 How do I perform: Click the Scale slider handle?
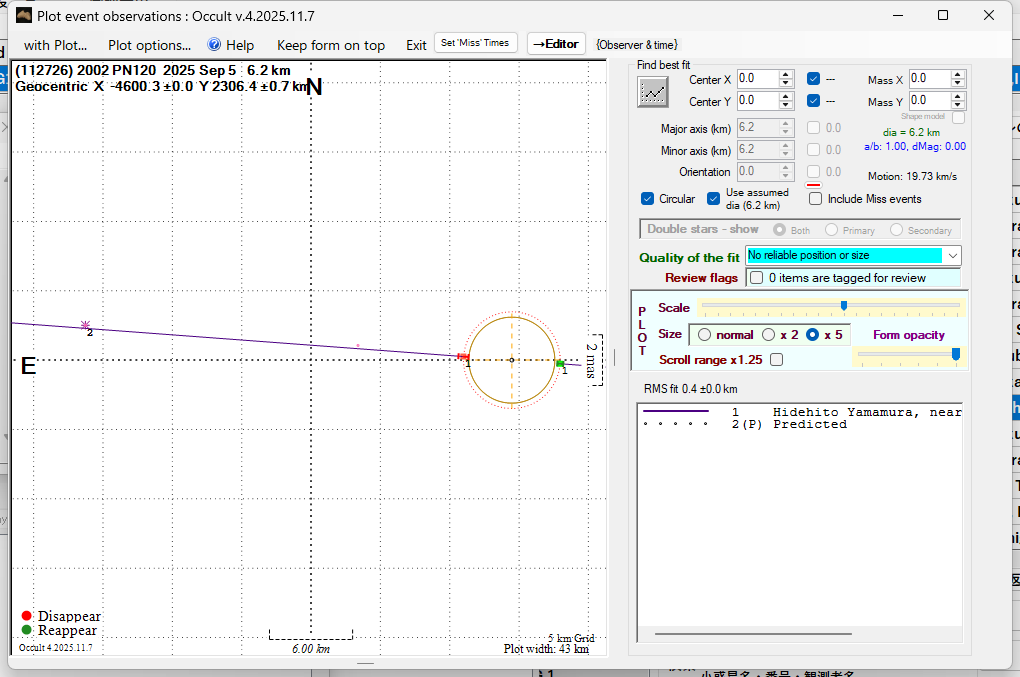coord(844,306)
